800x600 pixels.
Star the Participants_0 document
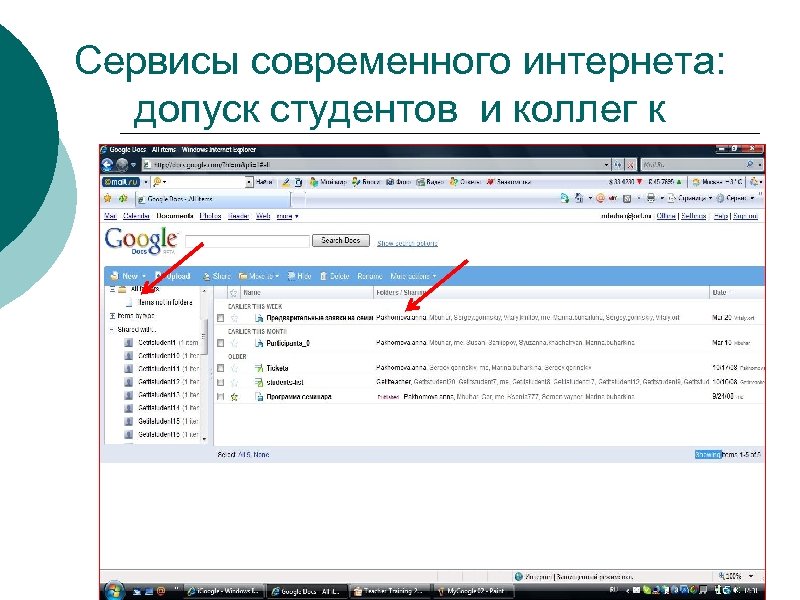[x=234, y=343]
